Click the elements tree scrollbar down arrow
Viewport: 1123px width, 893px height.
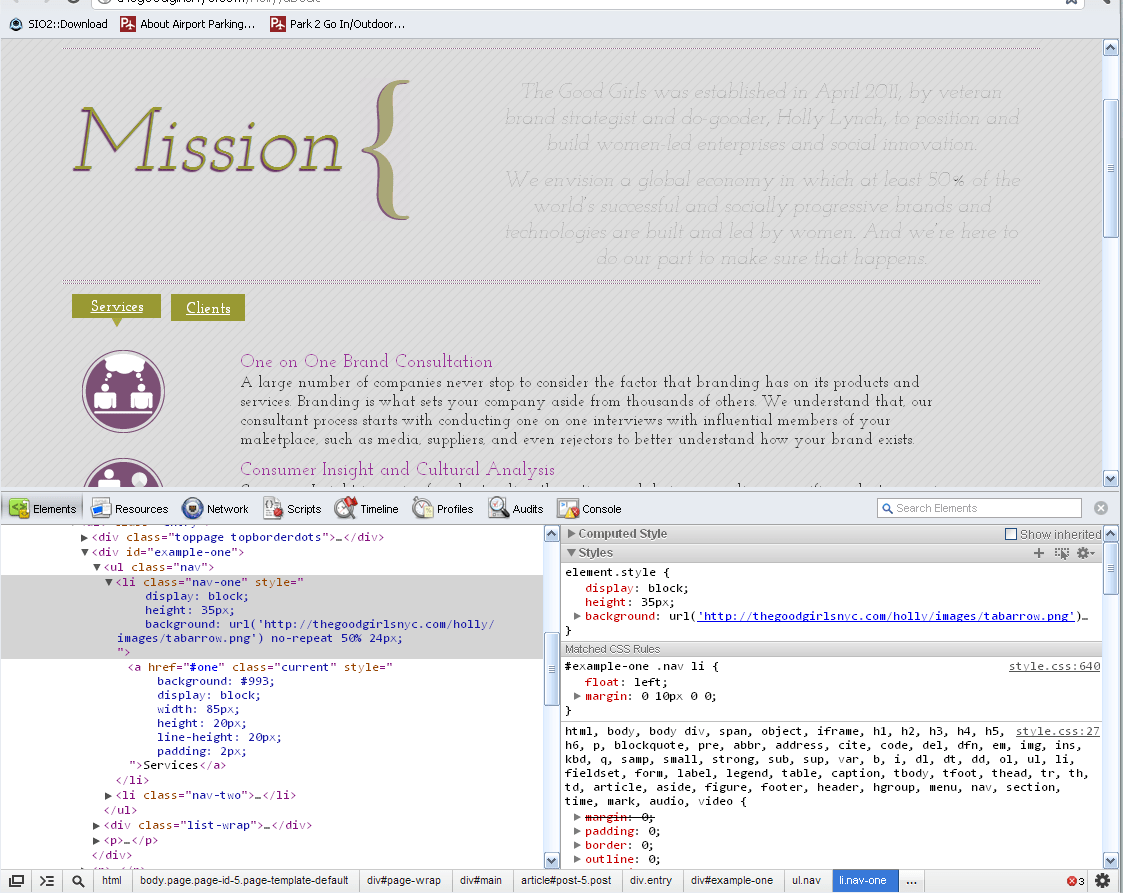coord(551,861)
